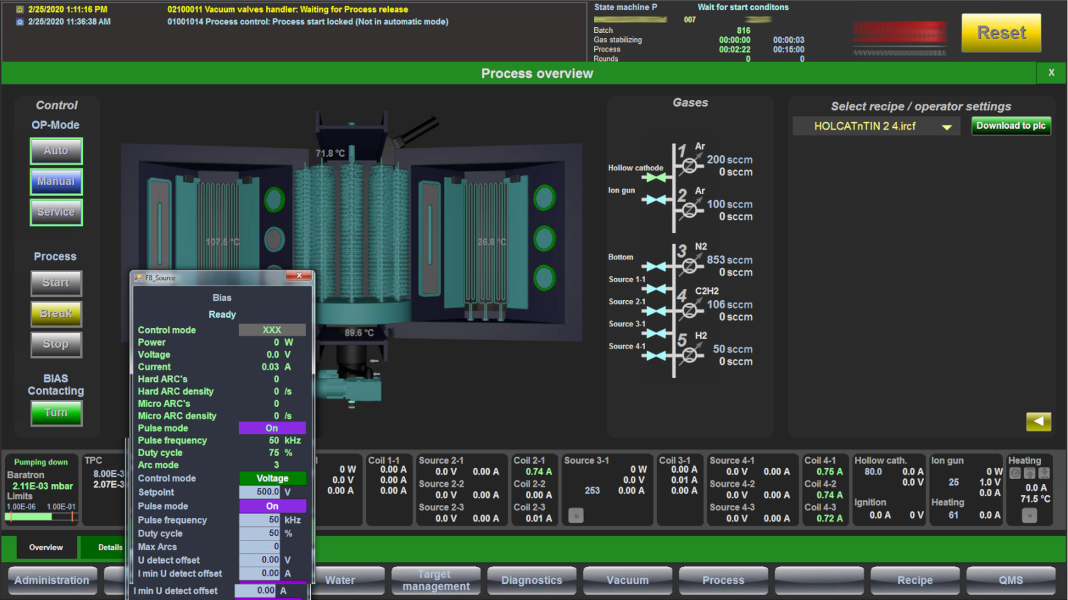Switch to the Overview tab
This screenshot has width=1068, height=600.
click(46, 548)
